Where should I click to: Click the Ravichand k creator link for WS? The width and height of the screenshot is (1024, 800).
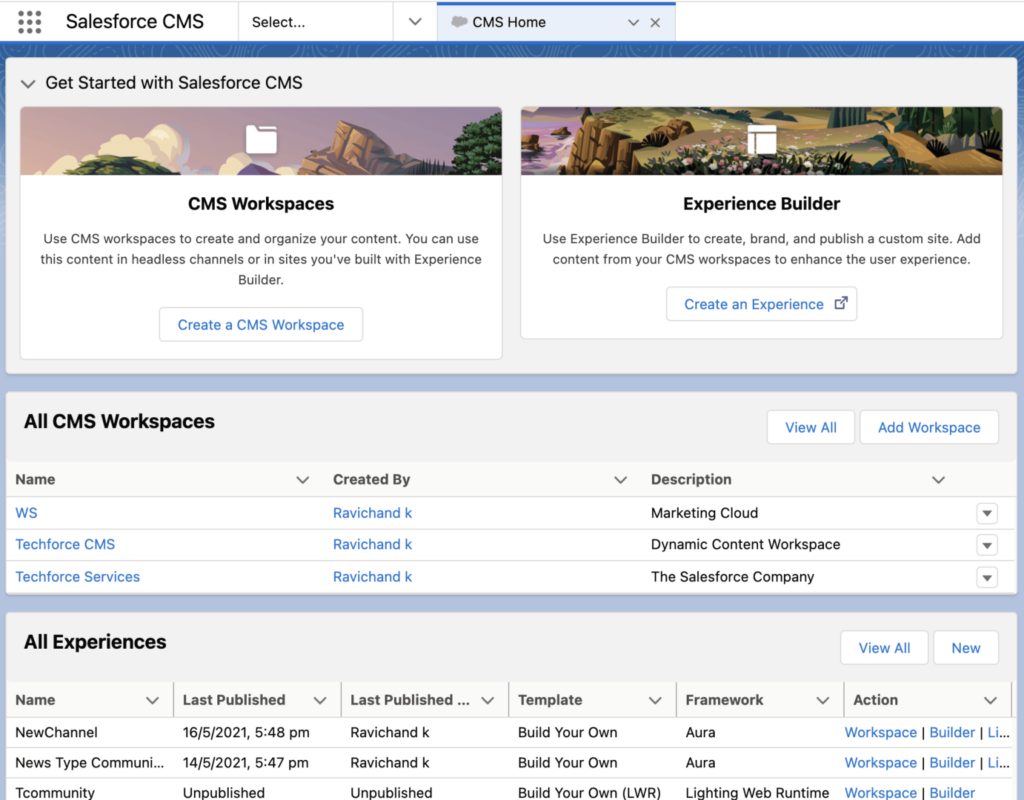point(372,512)
